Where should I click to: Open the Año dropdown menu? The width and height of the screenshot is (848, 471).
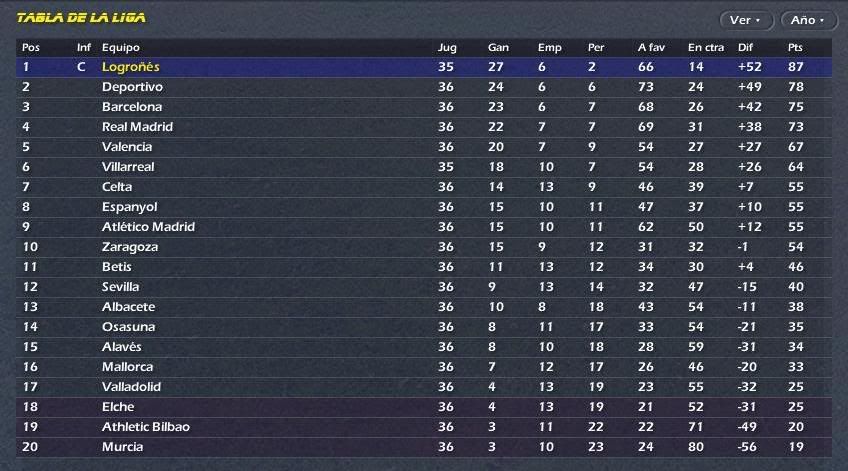tap(809, 21)
